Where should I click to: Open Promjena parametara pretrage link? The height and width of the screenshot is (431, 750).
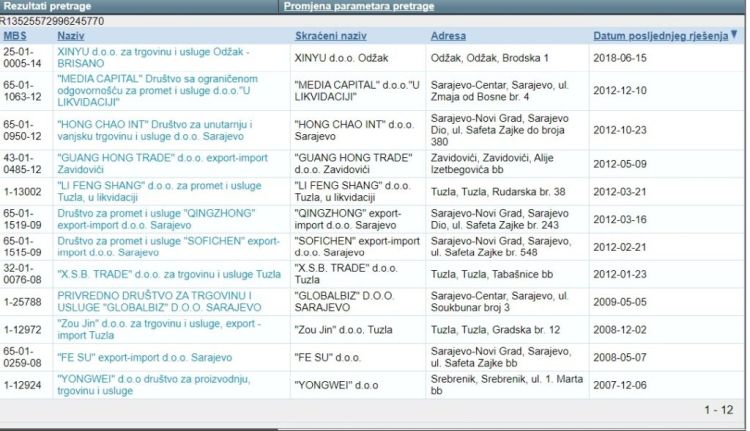click(x=359, y=6)
